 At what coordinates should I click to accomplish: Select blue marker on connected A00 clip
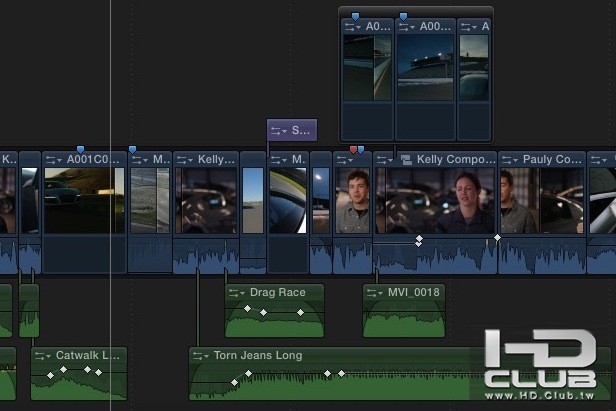point(403,17)
